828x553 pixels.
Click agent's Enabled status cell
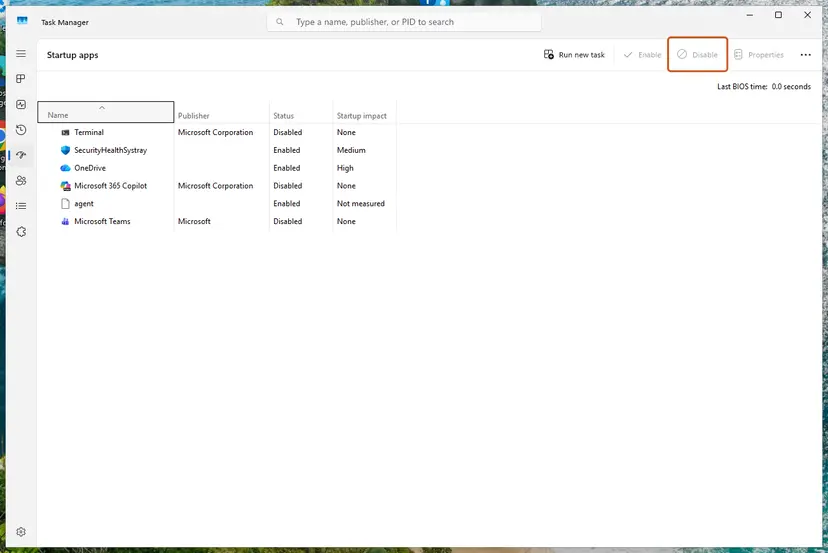pos(287,203)
